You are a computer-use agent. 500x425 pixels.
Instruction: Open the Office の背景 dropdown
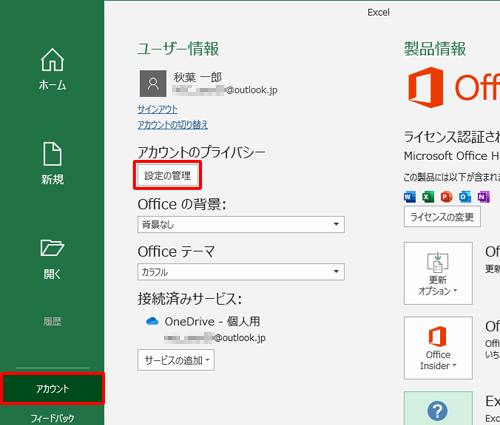pos(241,224)
